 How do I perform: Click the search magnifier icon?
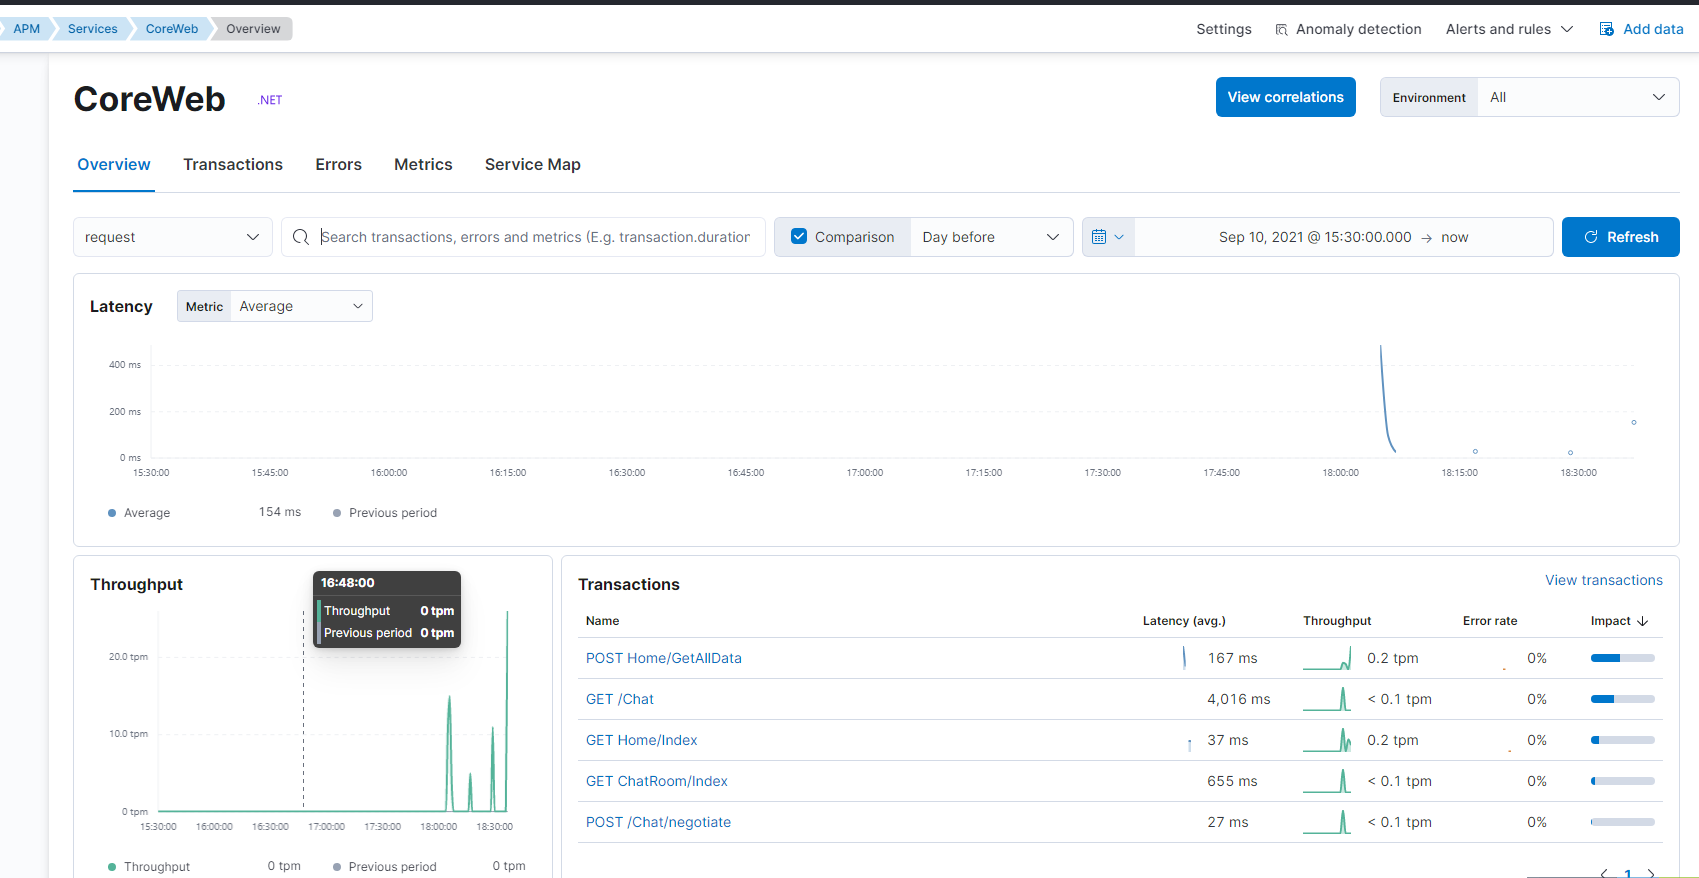click(300, 237)
